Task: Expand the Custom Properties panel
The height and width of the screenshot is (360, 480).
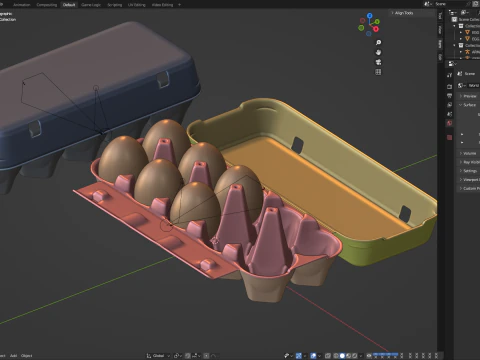Action: click(x=468, y=188)
